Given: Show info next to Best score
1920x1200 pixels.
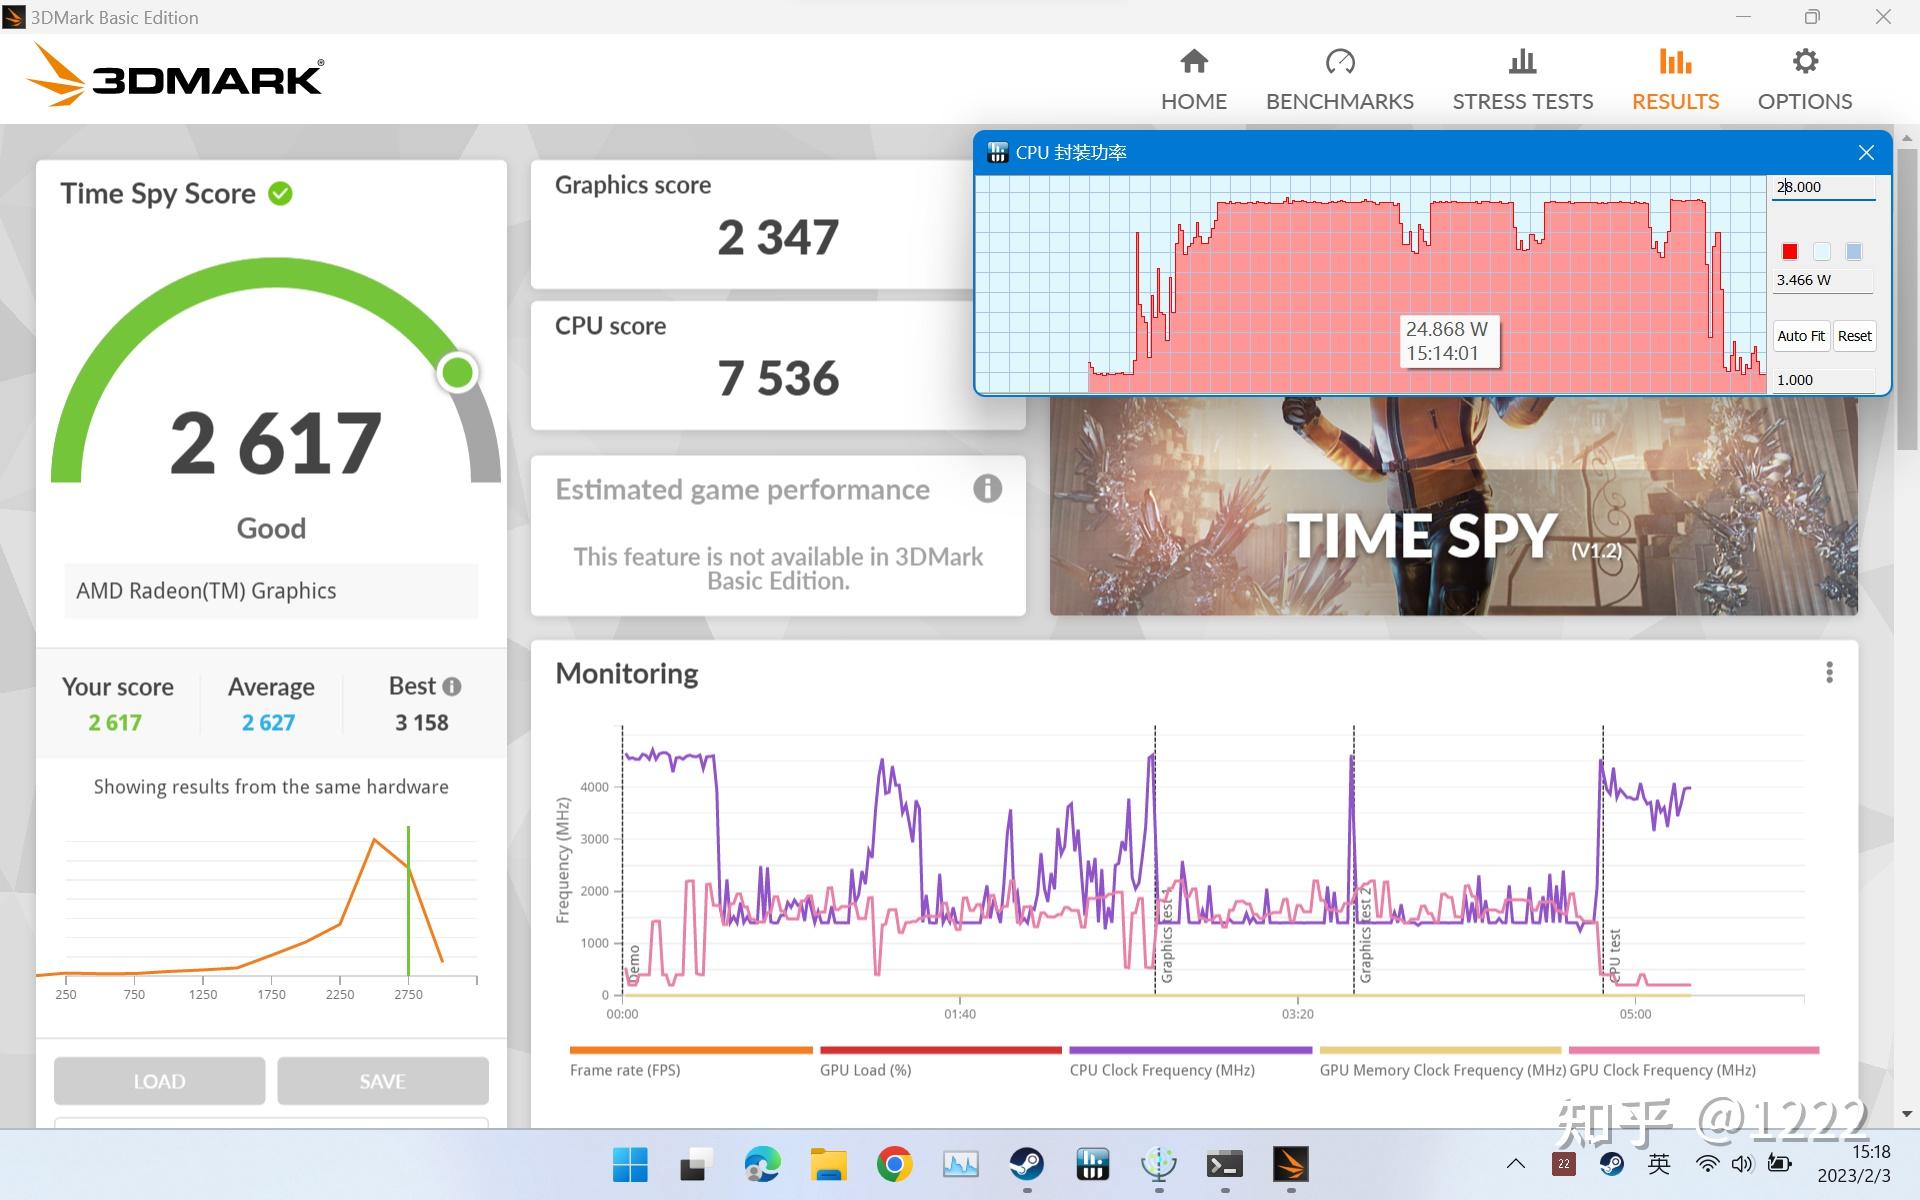Looking at the screenshot, I should click(452, 686).
